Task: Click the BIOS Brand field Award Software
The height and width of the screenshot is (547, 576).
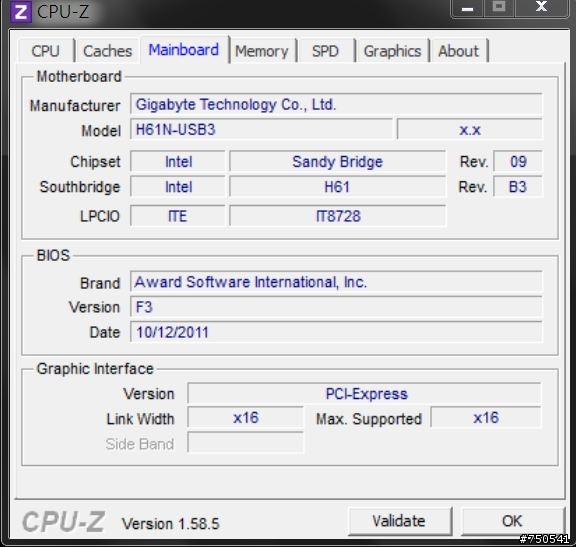Action: tap(336, 282)
